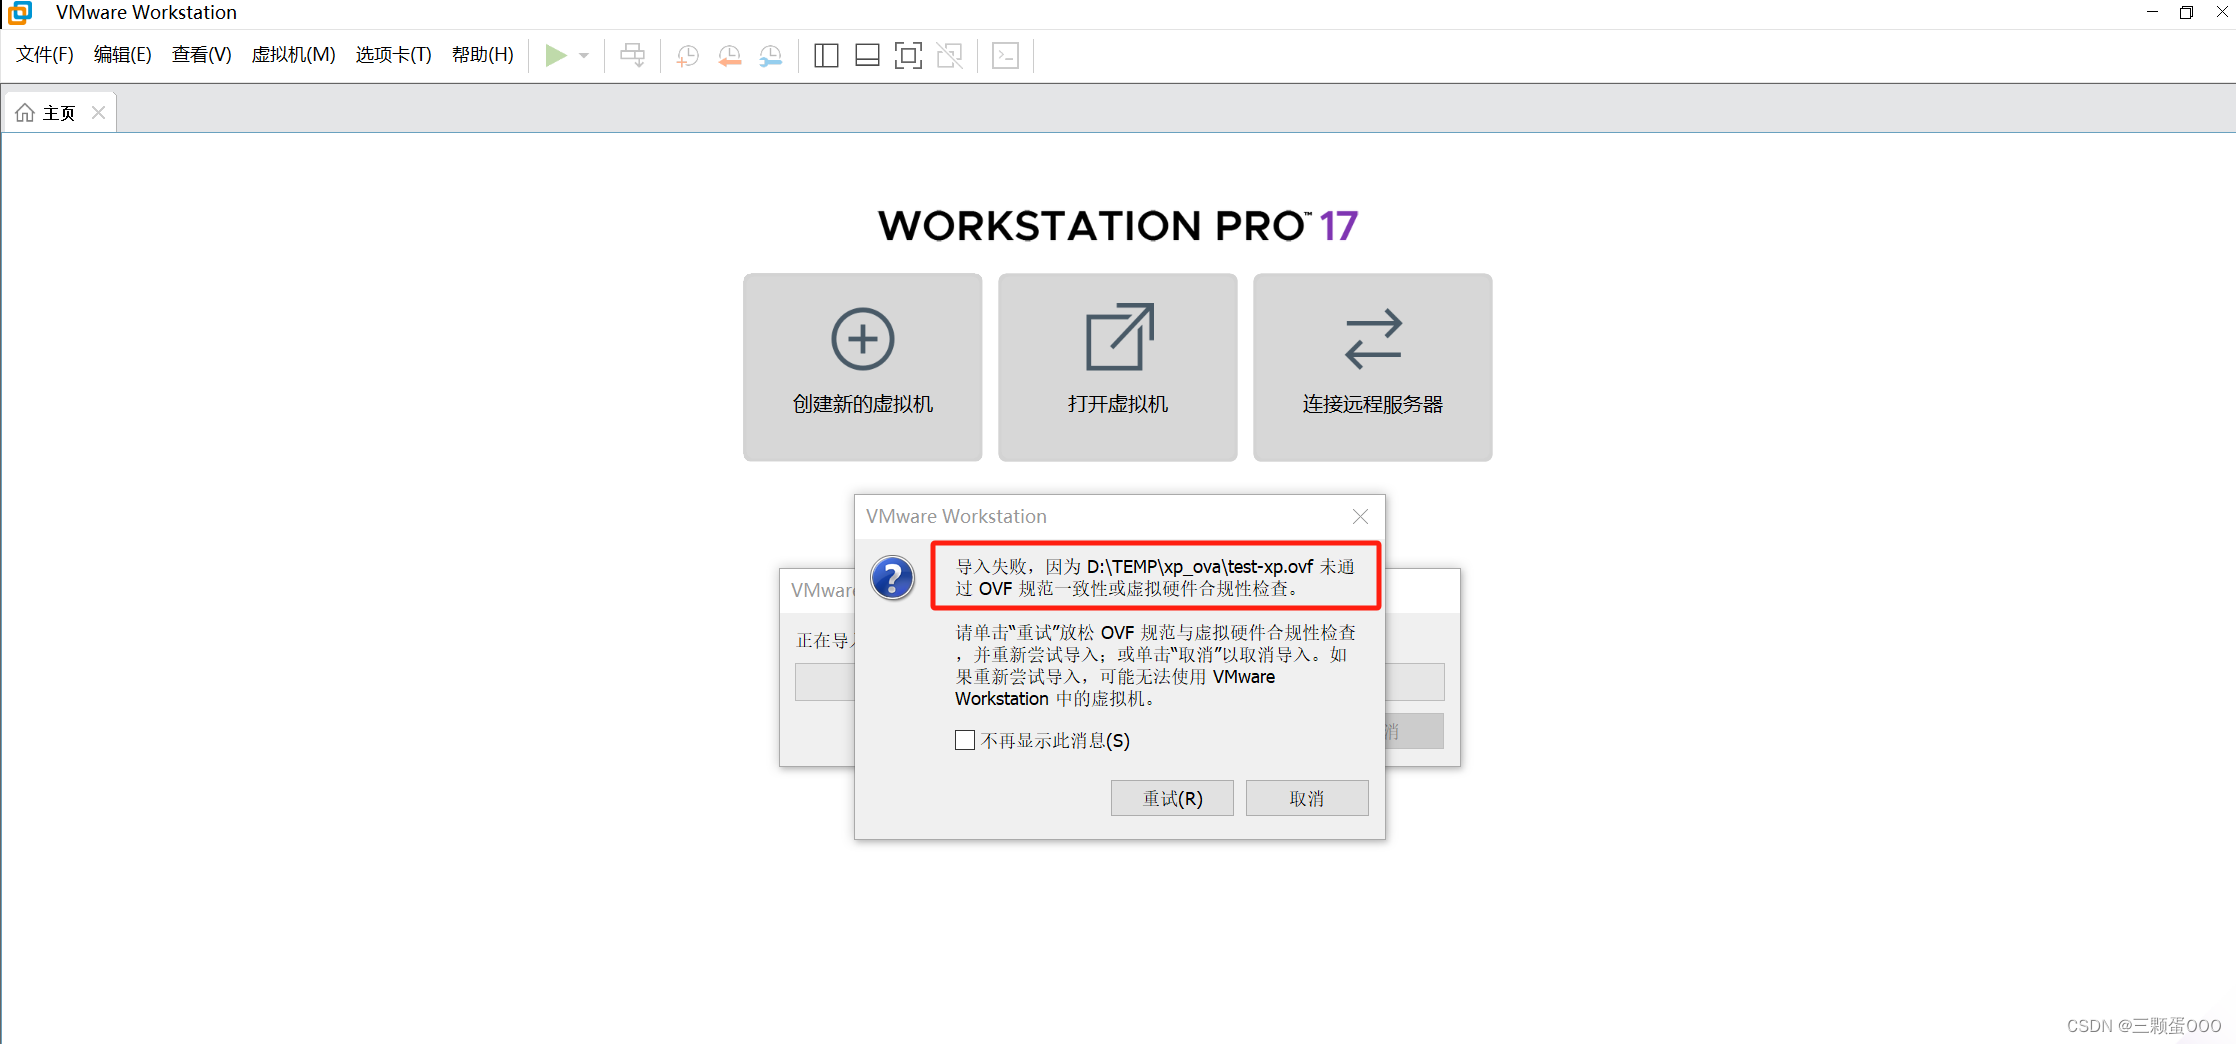Click the VMware Workstation app logo icon
Viewport: 2236px width, 1044px height.
pos(19,12)
